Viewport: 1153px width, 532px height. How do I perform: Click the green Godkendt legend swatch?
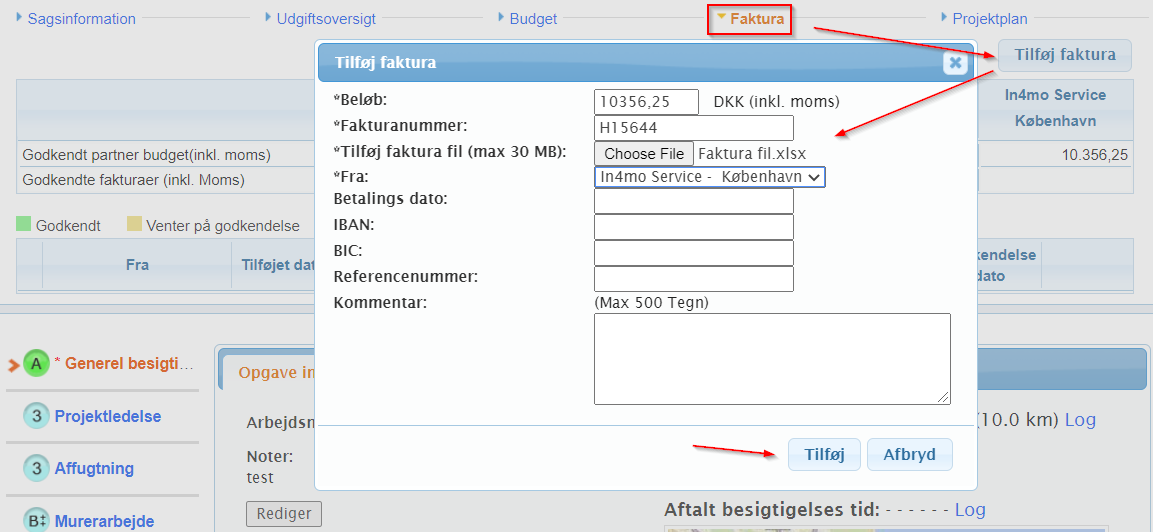tap(24, 225)
